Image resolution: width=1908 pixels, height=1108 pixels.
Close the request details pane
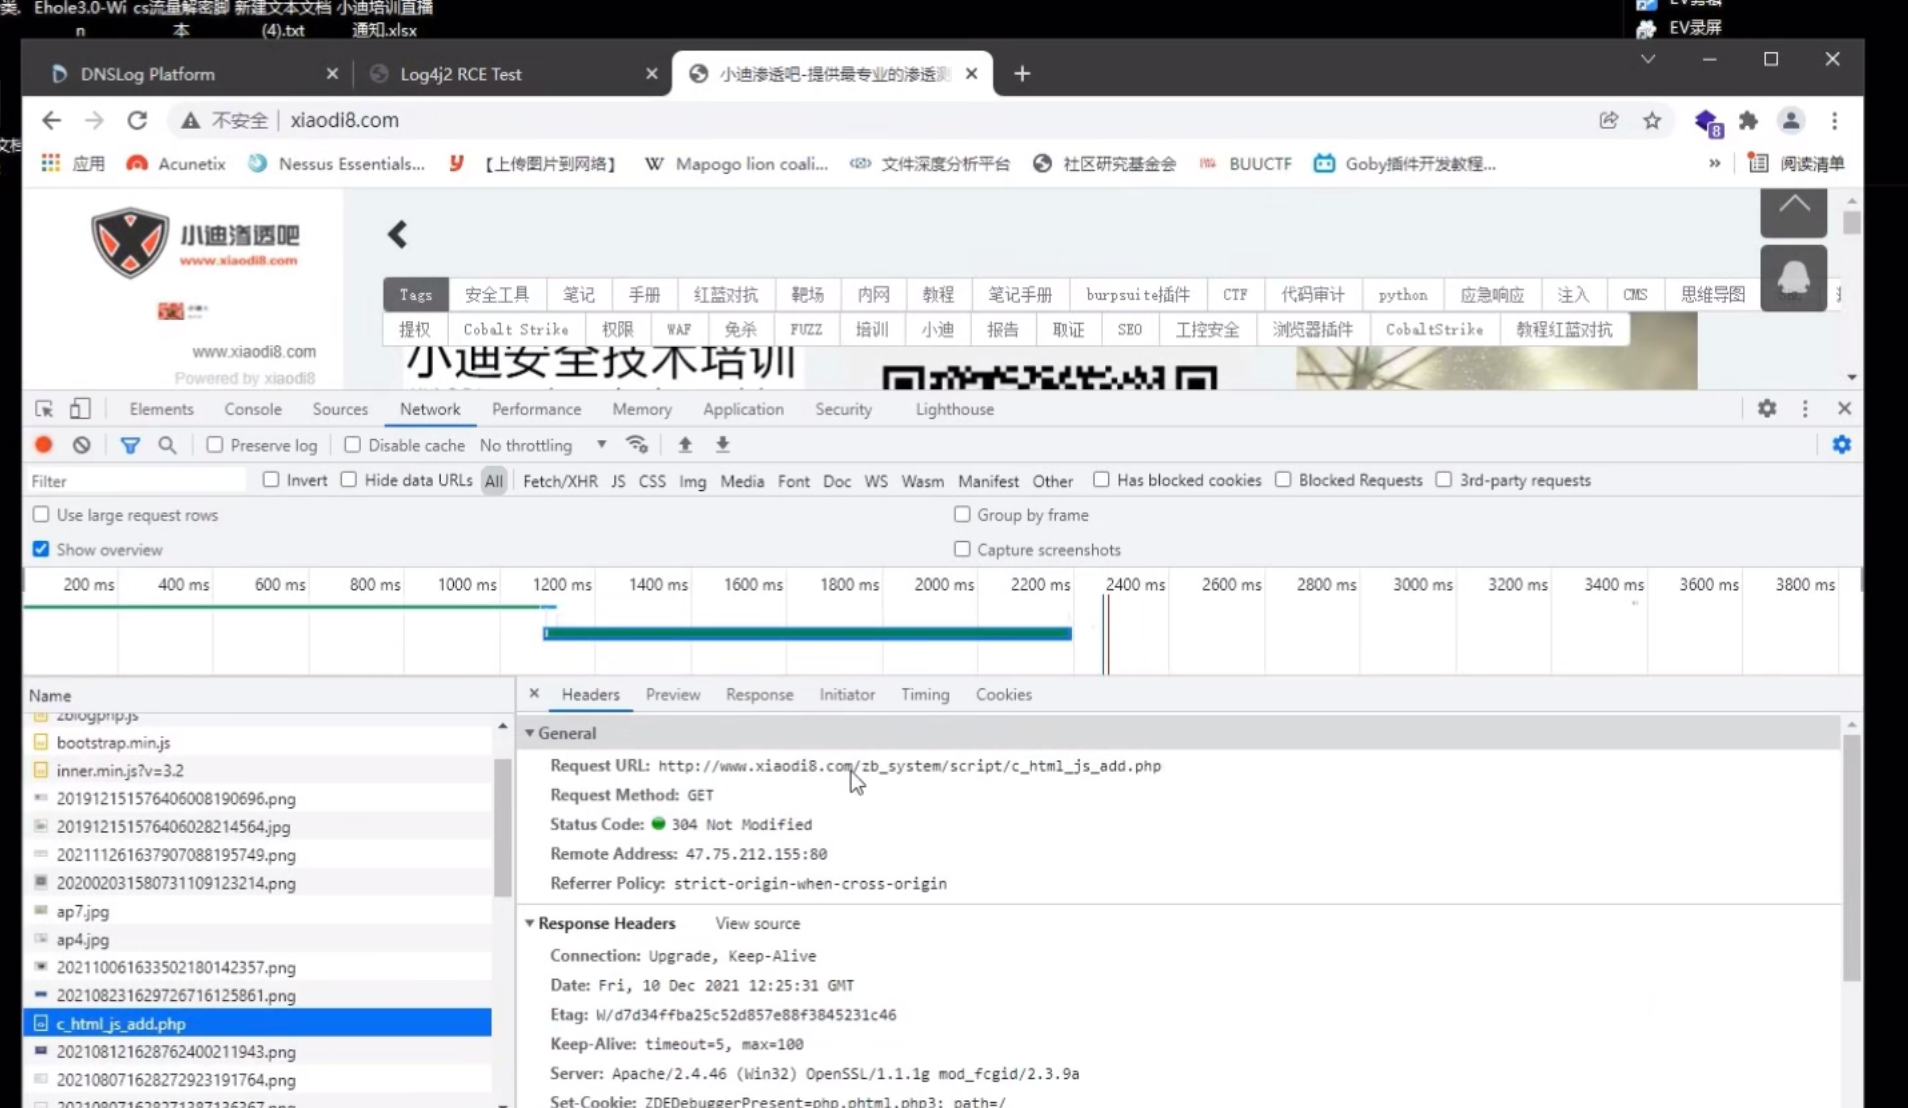click(x=534, y=693)
